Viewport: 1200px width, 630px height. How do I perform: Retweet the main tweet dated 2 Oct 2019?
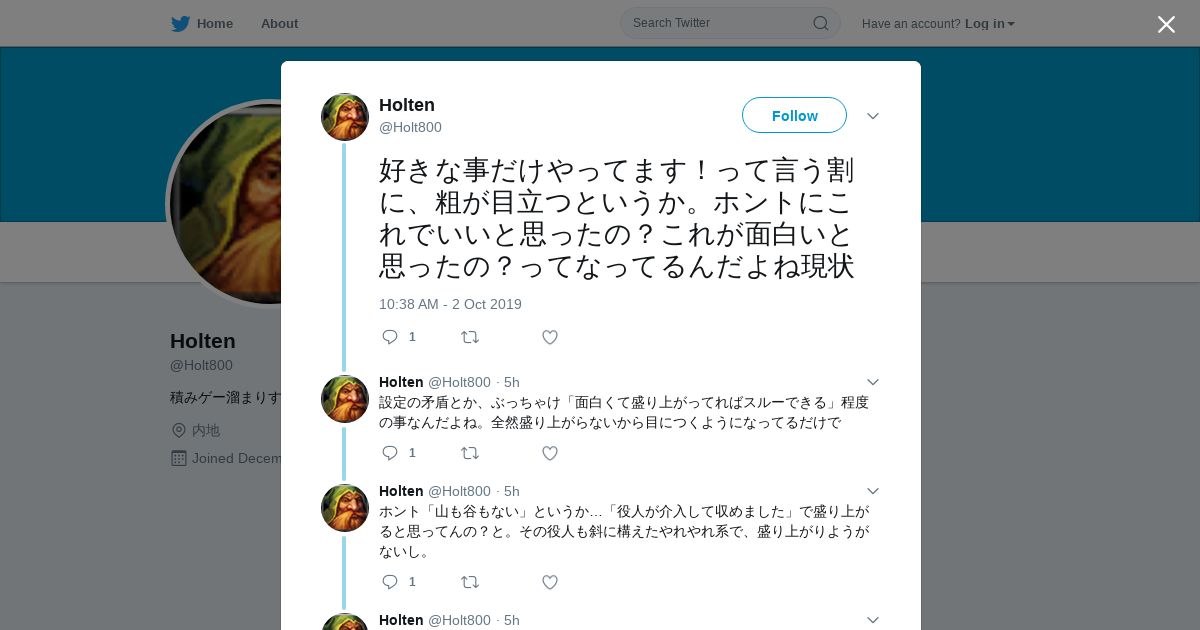tap(469, 337)
